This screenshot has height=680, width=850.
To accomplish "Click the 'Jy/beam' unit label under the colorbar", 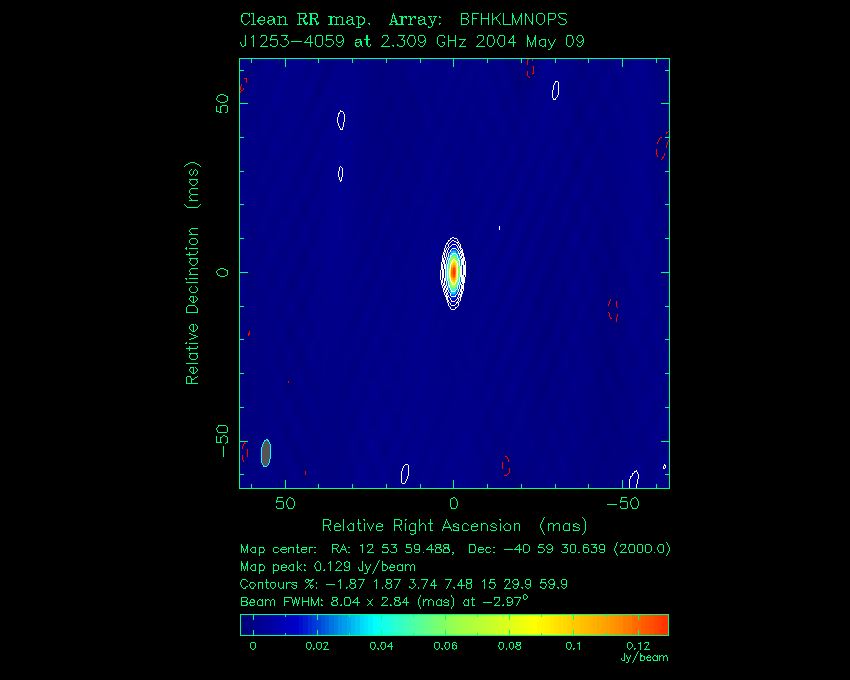I will (x=644, y=658).
